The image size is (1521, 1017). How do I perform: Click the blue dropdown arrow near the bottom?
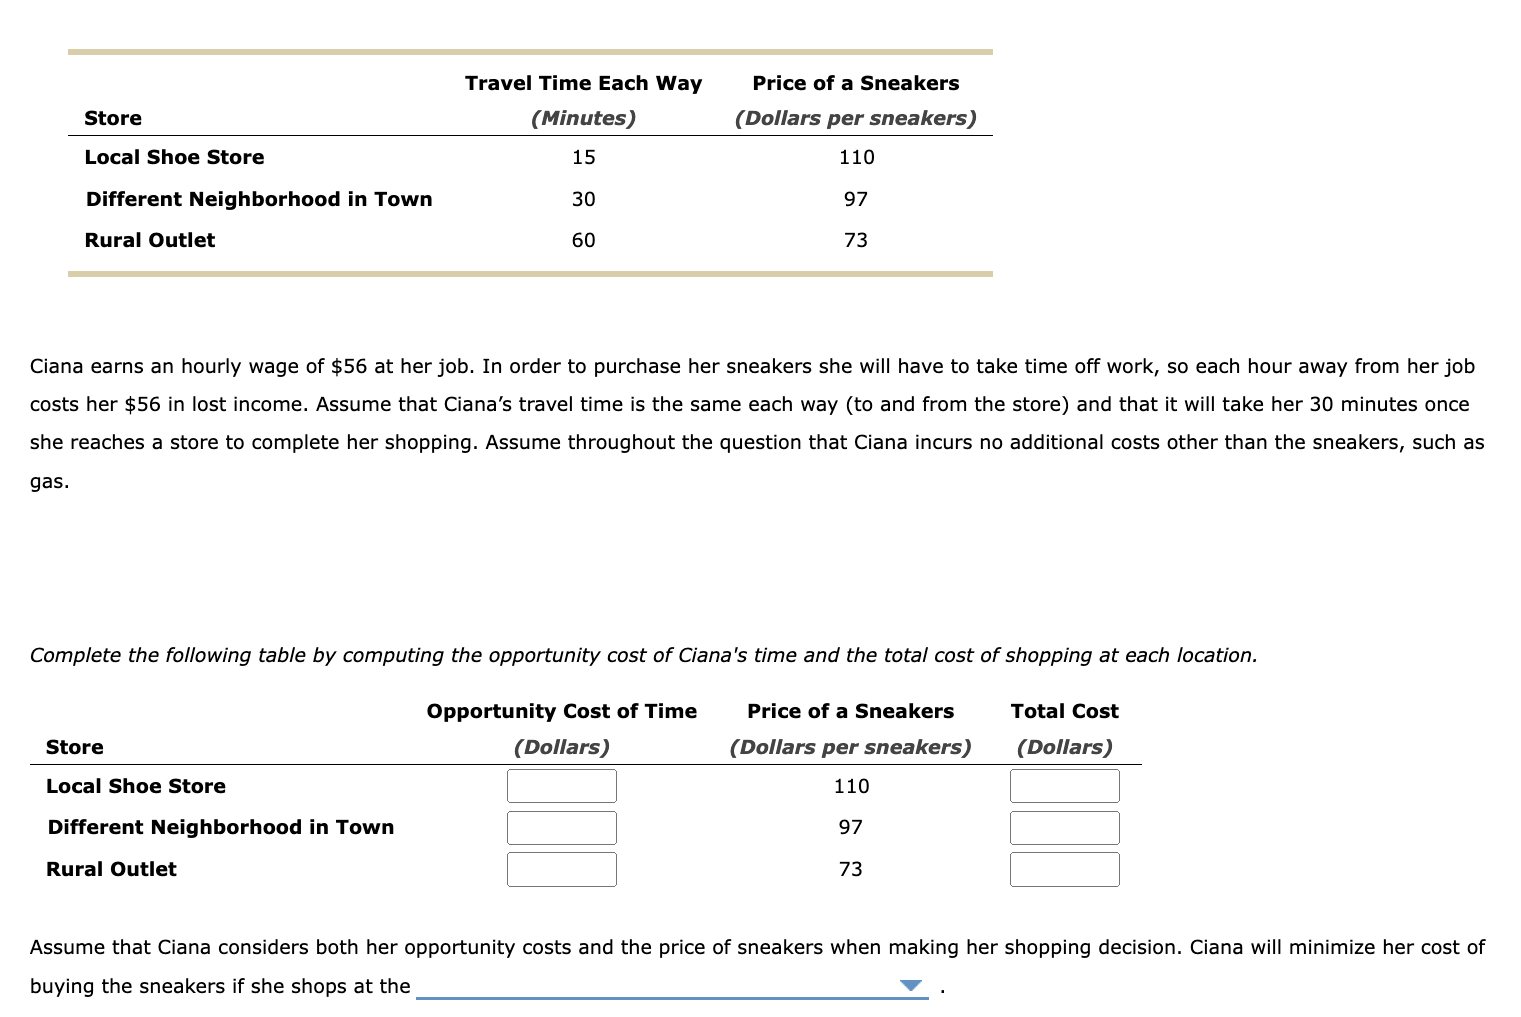910,985
